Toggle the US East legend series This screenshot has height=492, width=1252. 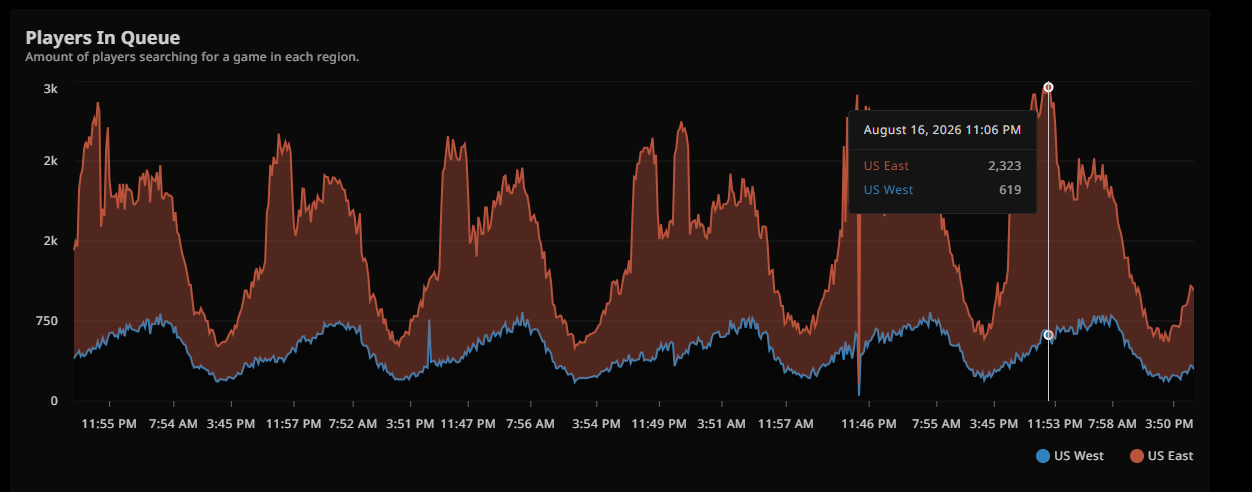(x=1162, y=456)
